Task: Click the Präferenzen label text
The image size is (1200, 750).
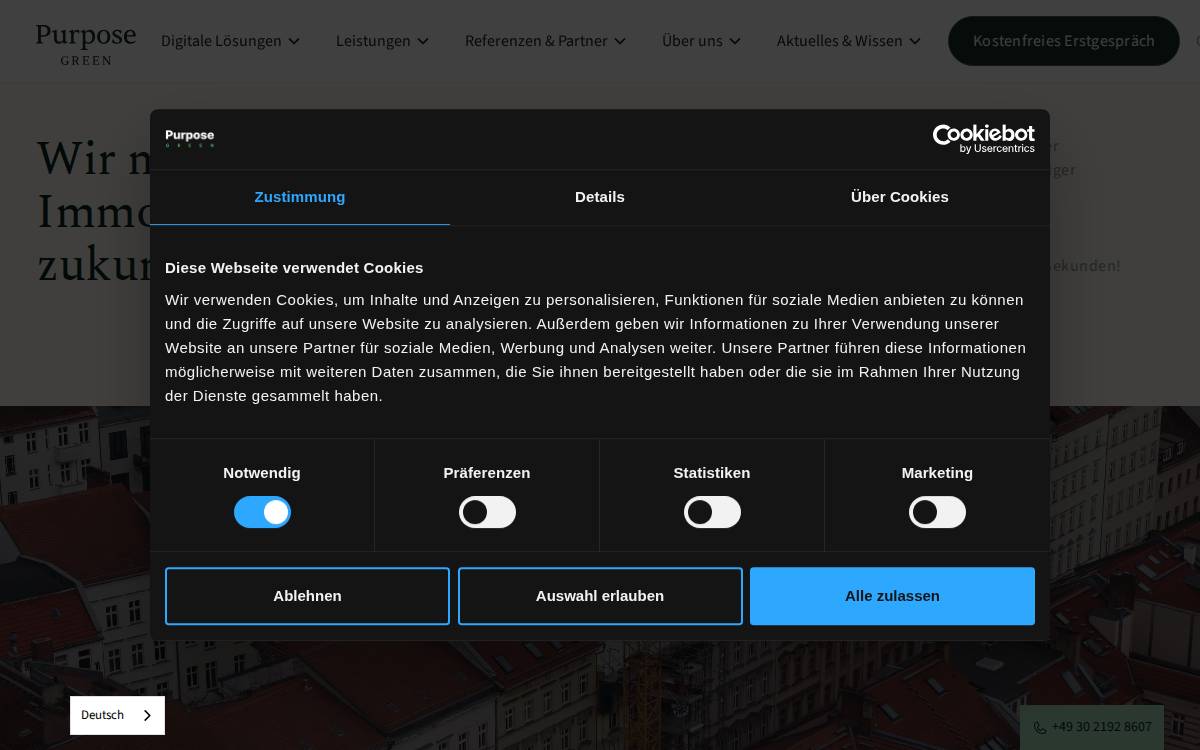Action: point(487,473)
